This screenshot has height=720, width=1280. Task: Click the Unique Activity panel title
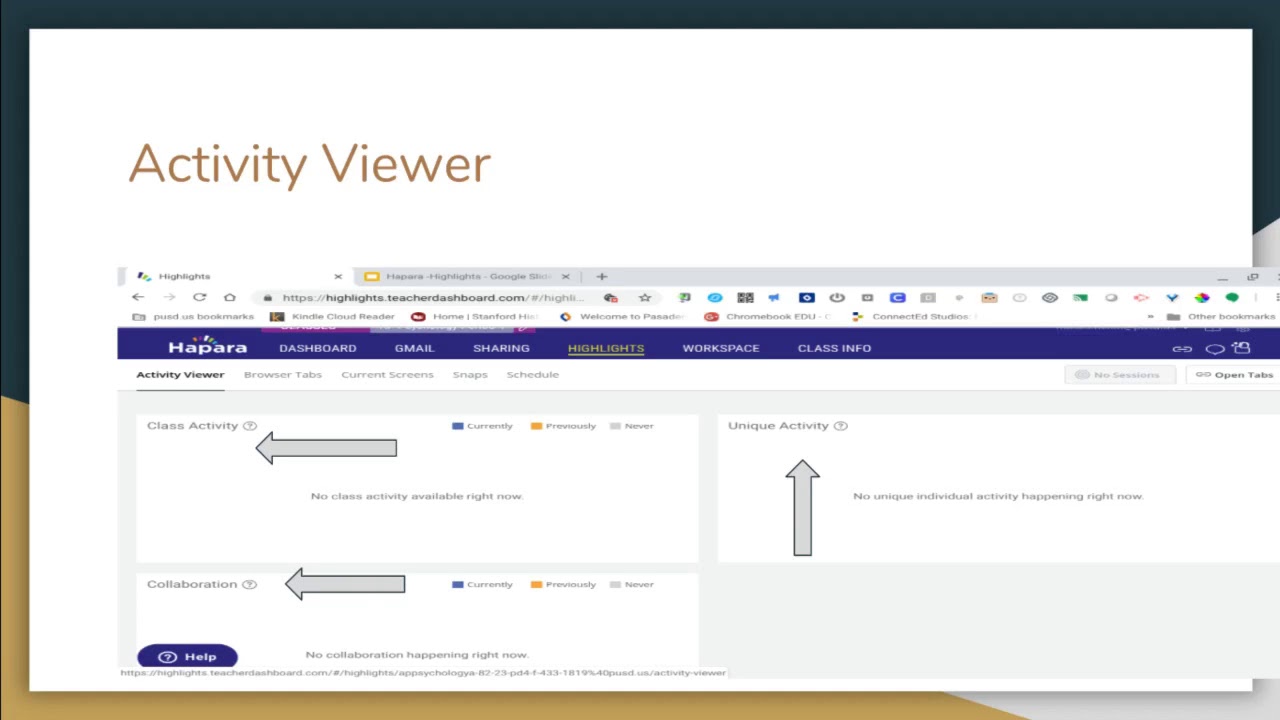point(779,426)
